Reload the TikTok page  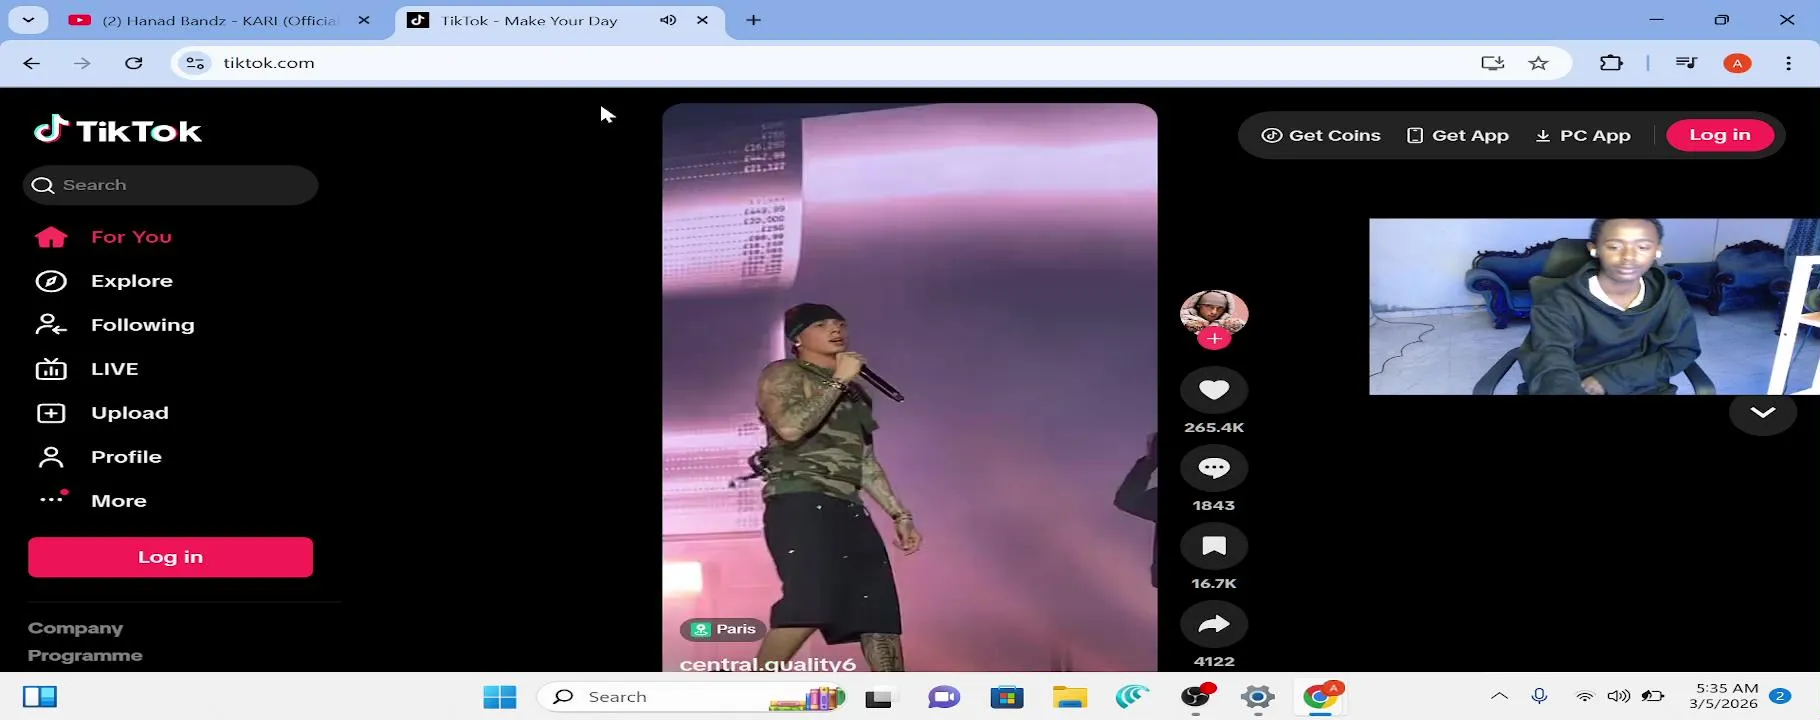tap(133, 63)
